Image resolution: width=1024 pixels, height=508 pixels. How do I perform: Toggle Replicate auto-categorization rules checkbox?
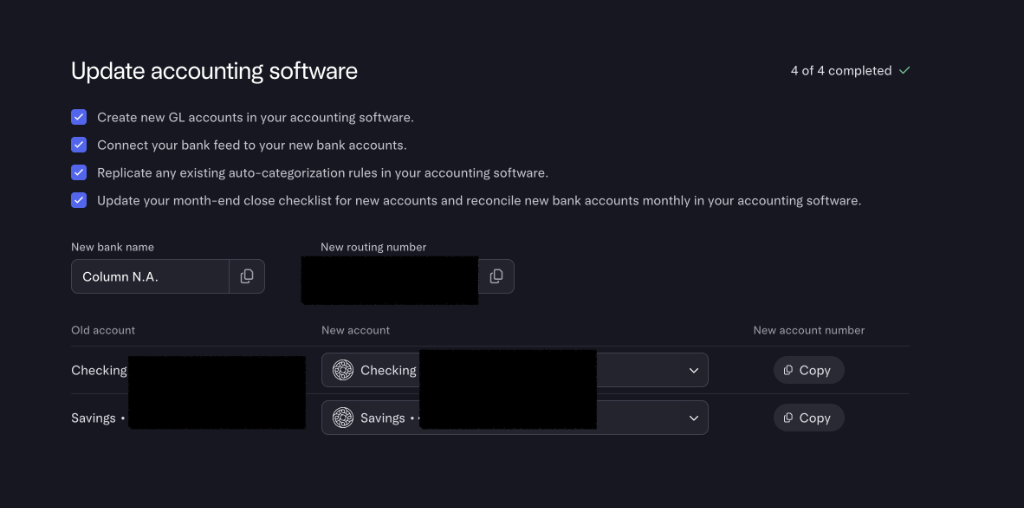(x=79, y=172)
